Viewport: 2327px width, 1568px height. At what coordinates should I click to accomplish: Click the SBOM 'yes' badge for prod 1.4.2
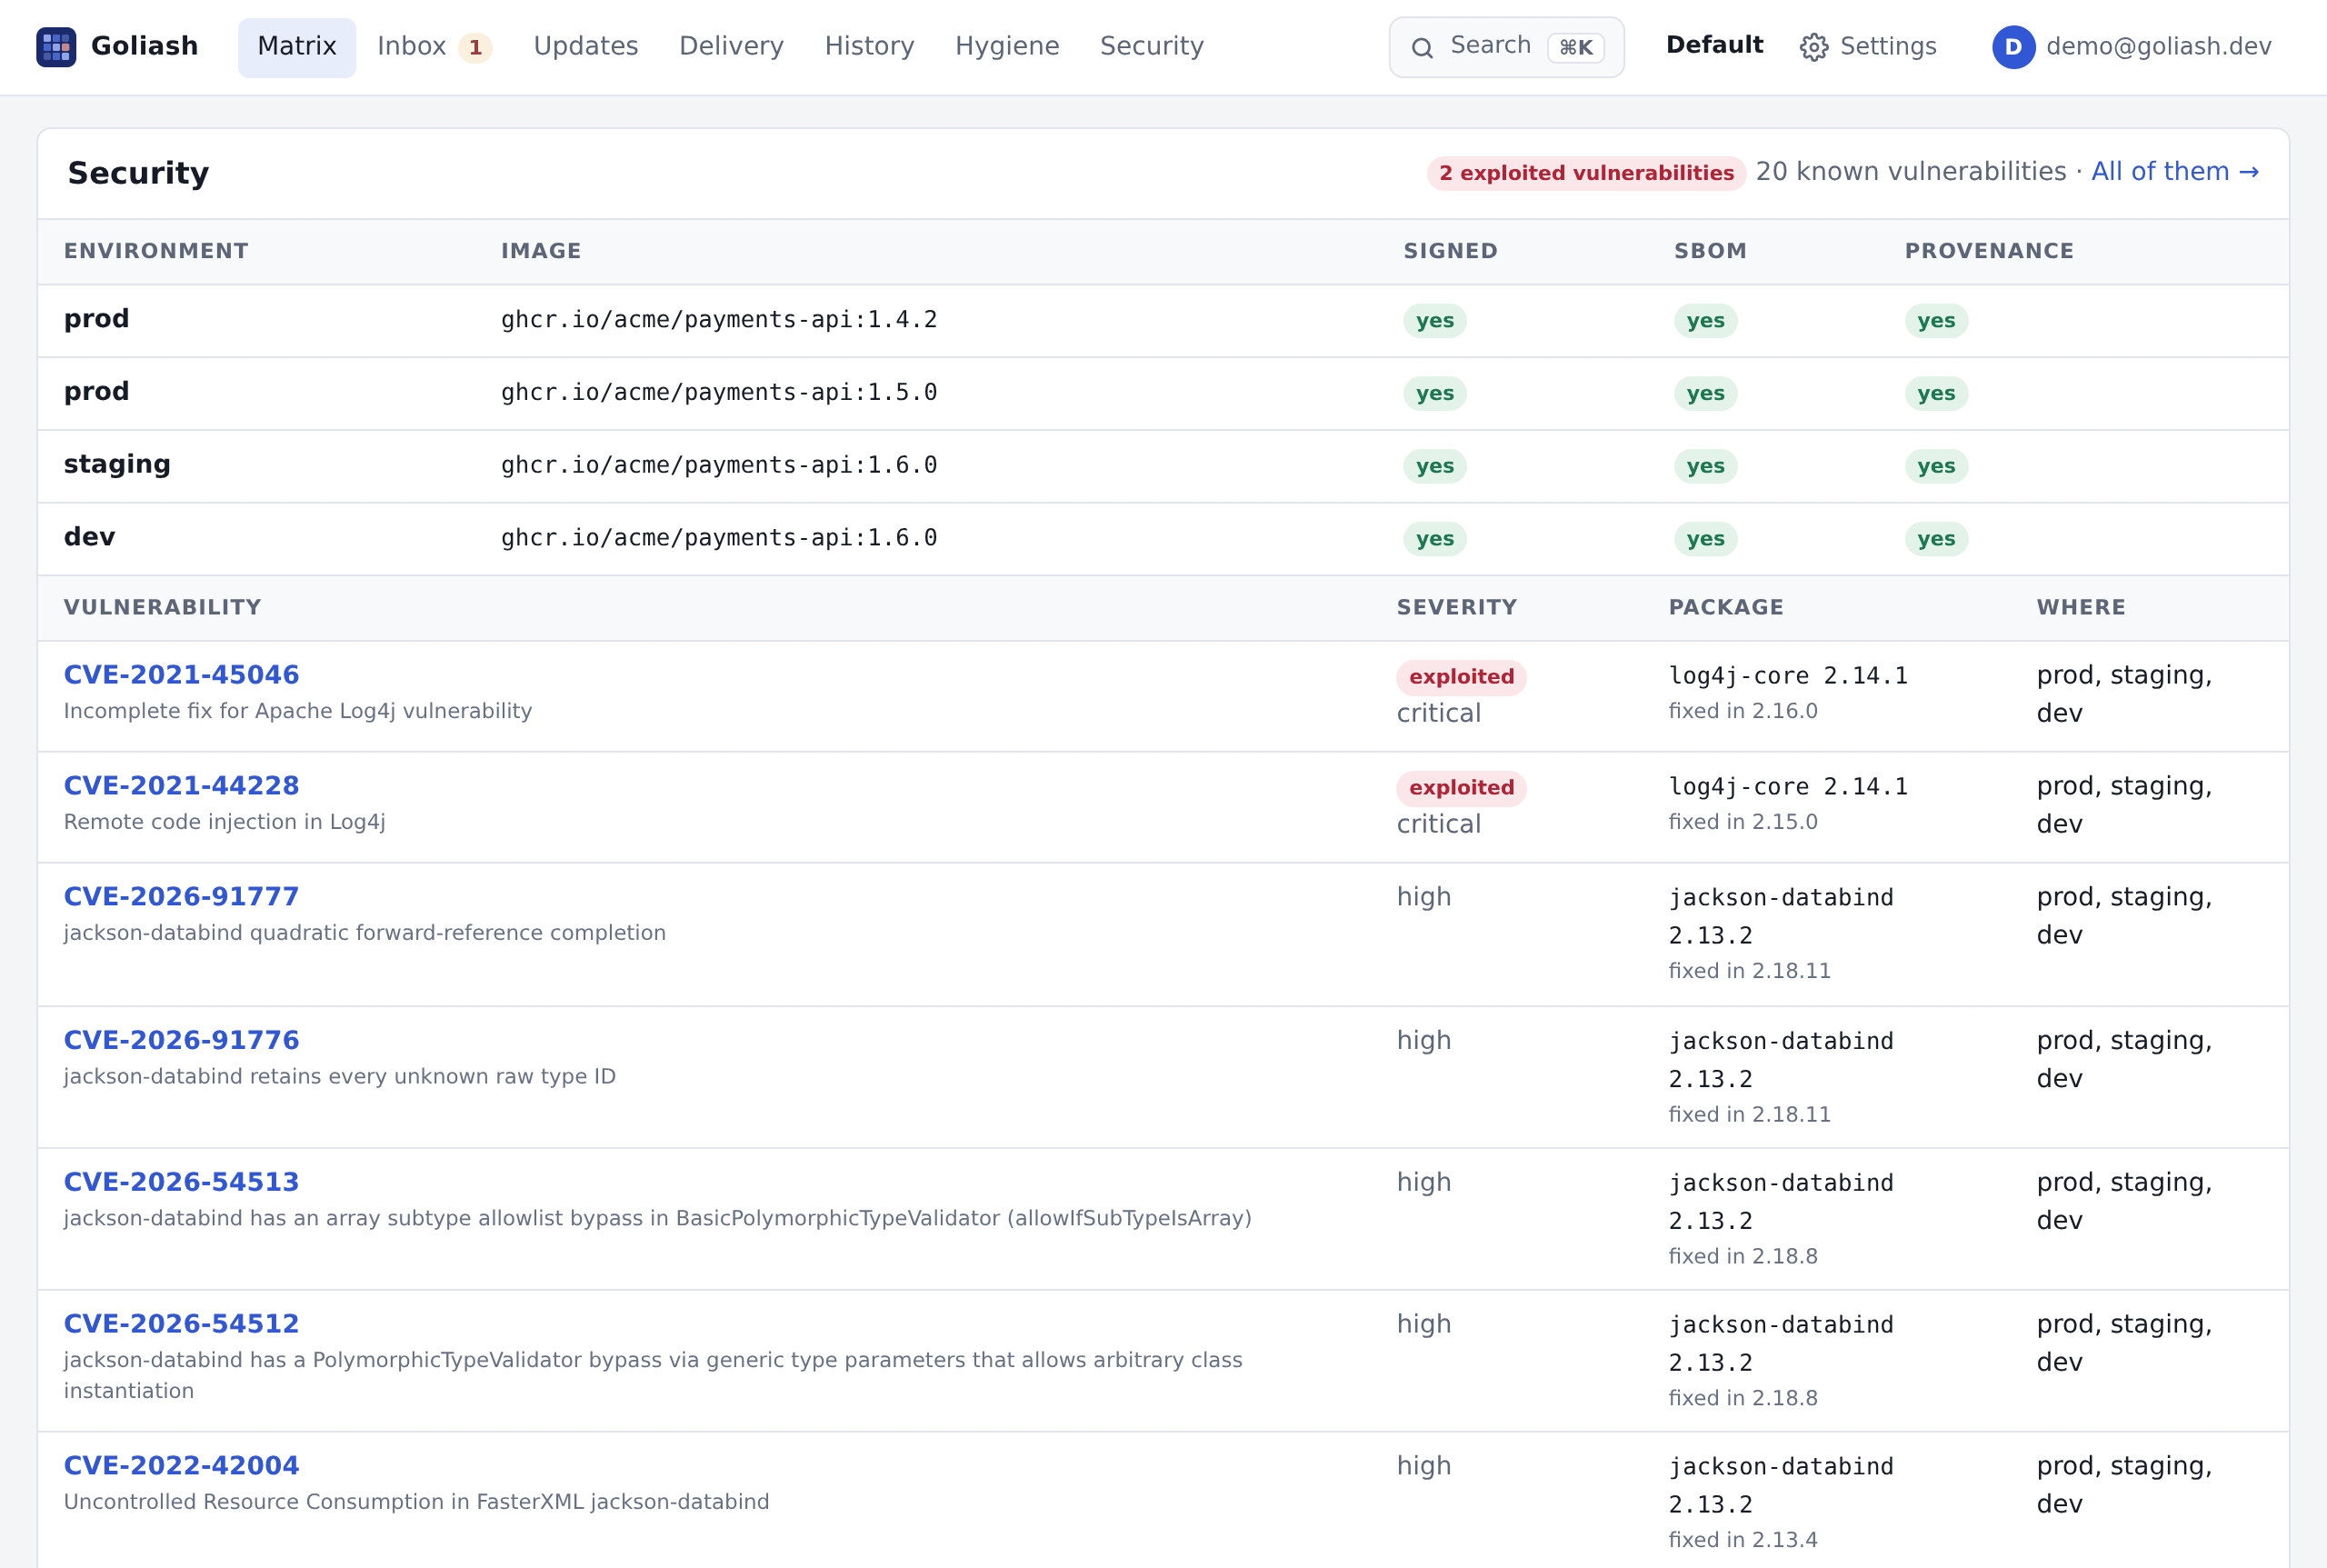pos(1705,321)
